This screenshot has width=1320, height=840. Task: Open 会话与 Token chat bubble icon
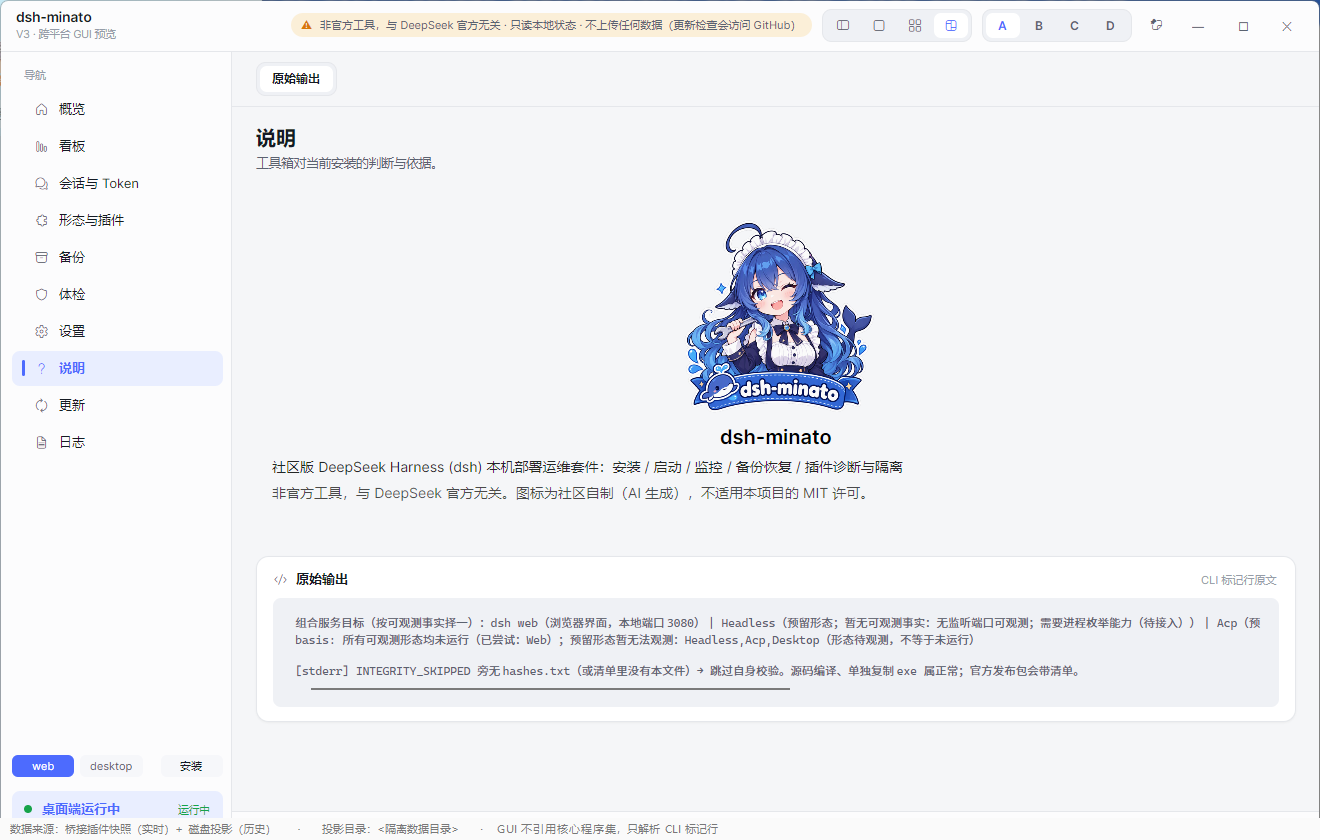41,183
